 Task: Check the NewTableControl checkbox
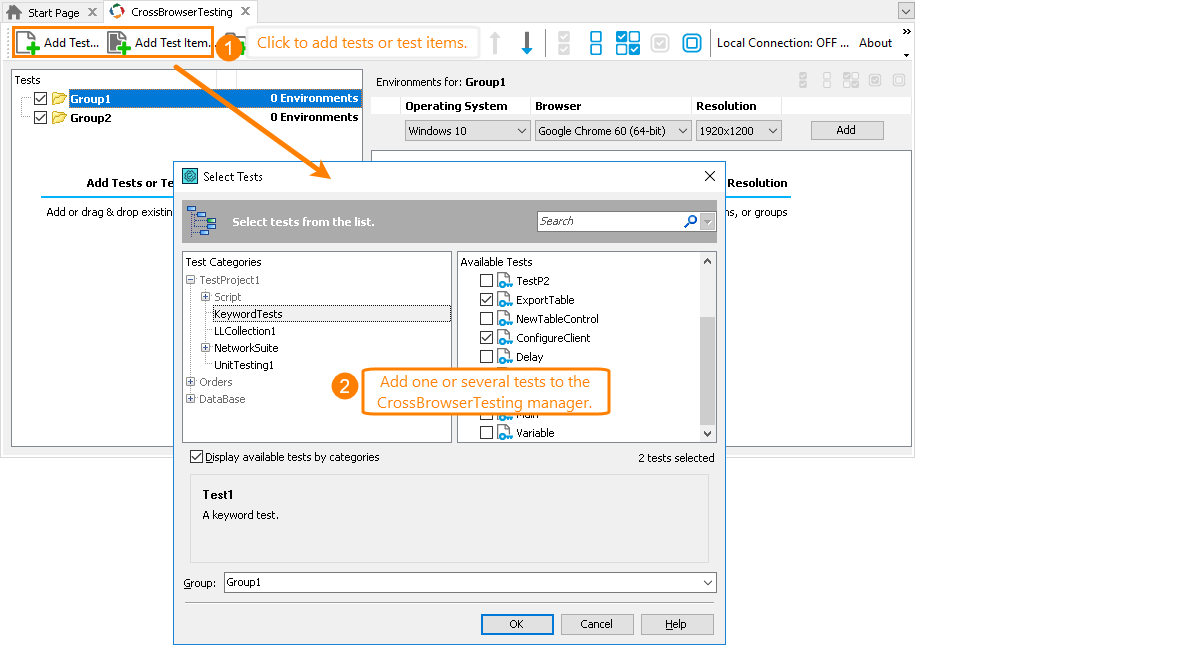(x=486, y=319)
